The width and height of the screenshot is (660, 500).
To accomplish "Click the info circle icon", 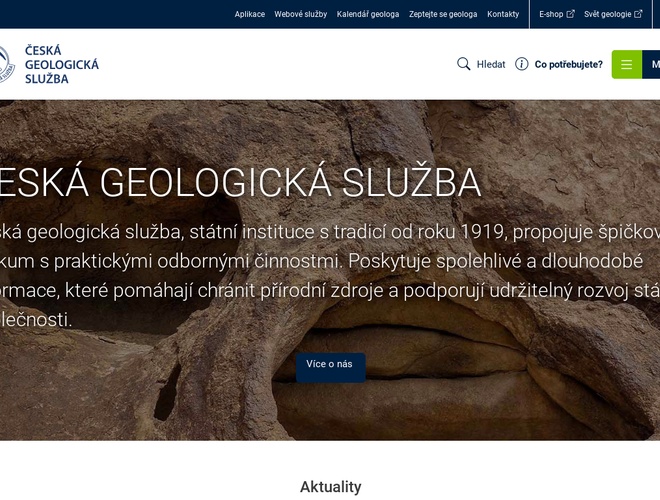I will [x=521, y=64].
